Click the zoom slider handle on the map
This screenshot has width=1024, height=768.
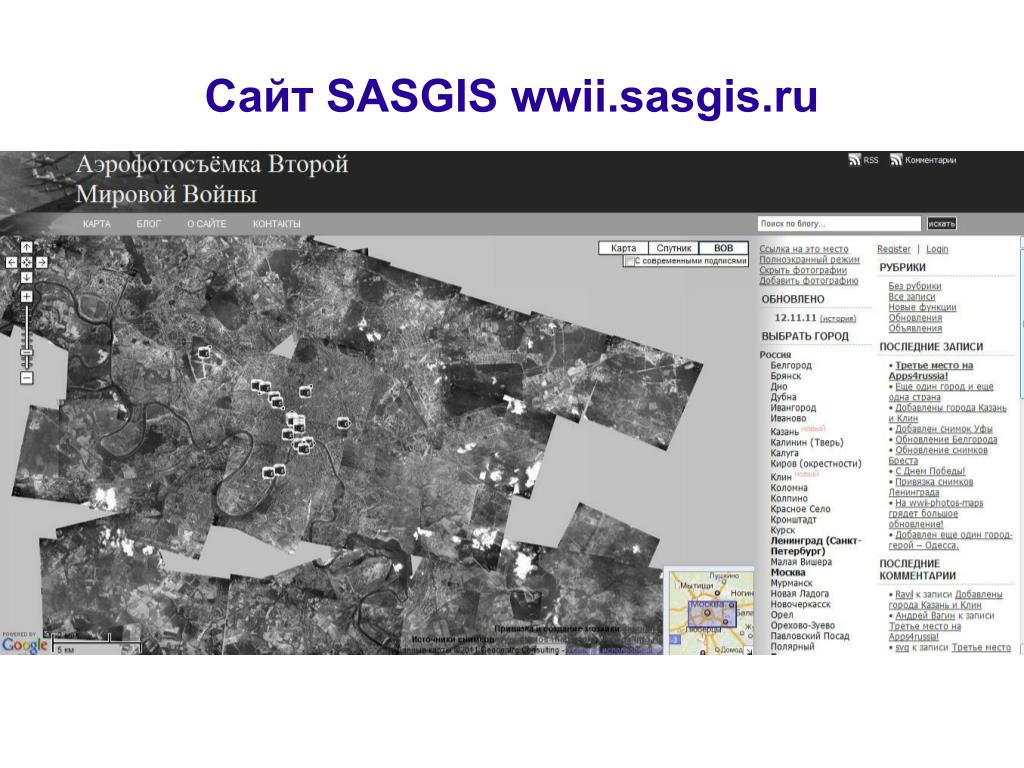pos(26,353)
